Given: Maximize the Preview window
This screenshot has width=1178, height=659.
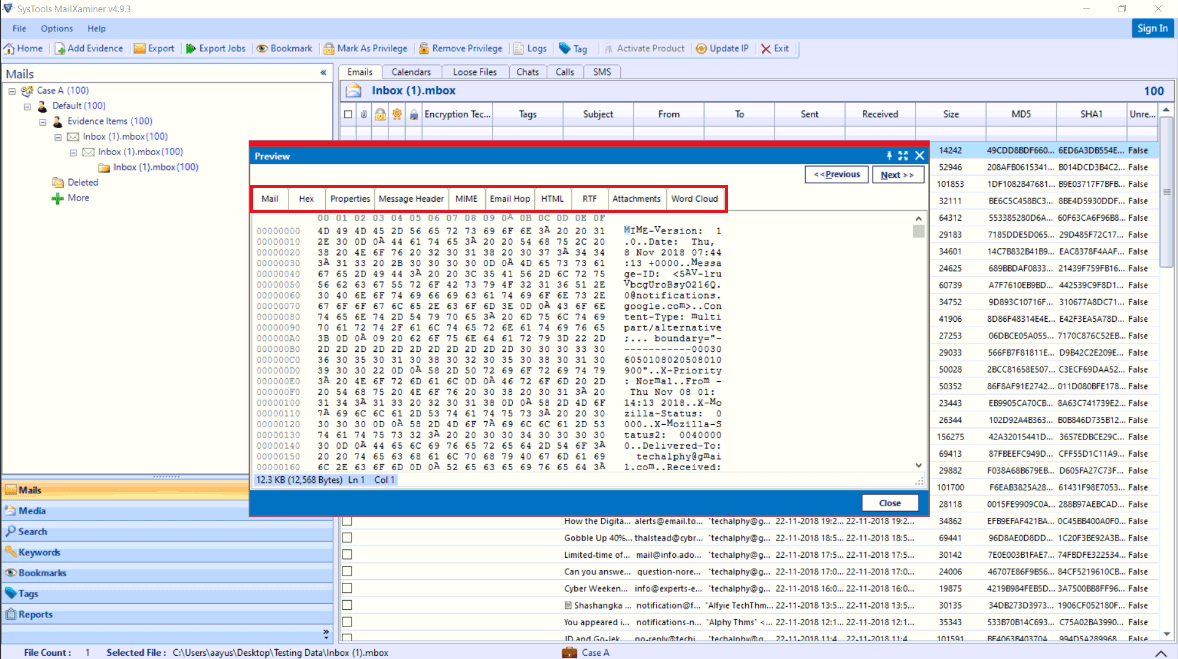Looking at the screenshot, I should point(903,156).
